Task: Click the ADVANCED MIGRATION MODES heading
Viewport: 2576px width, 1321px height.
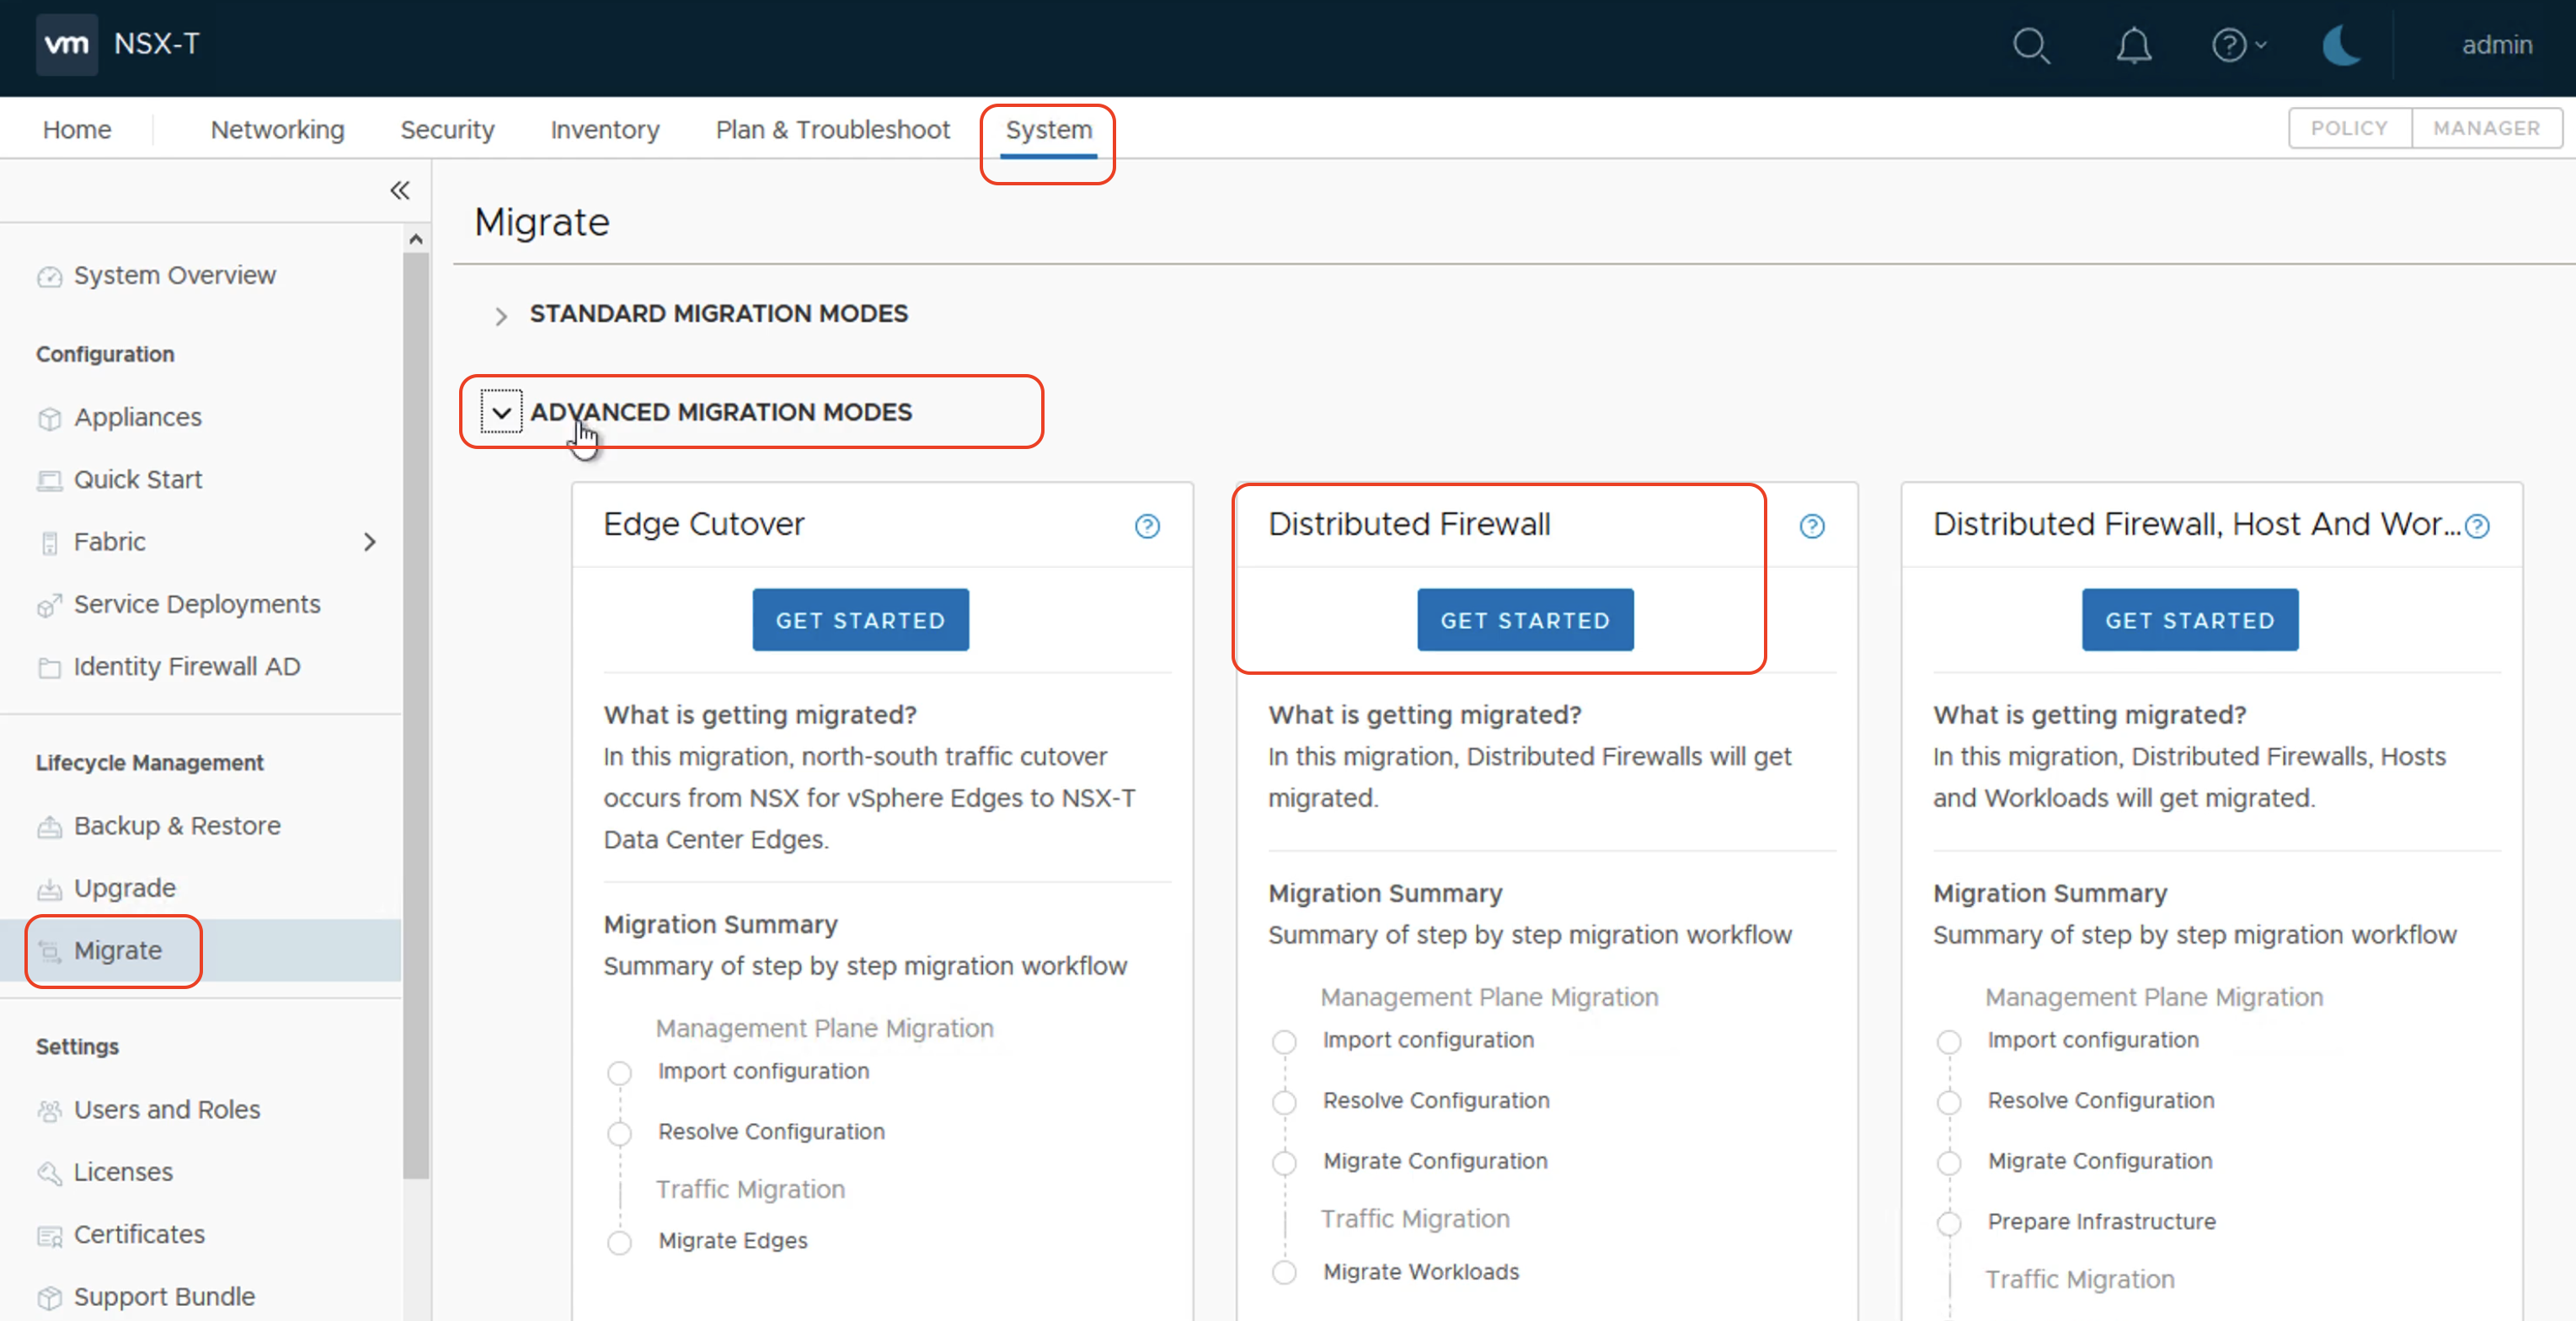Action: pyautogui.click(x=720, y=412)
